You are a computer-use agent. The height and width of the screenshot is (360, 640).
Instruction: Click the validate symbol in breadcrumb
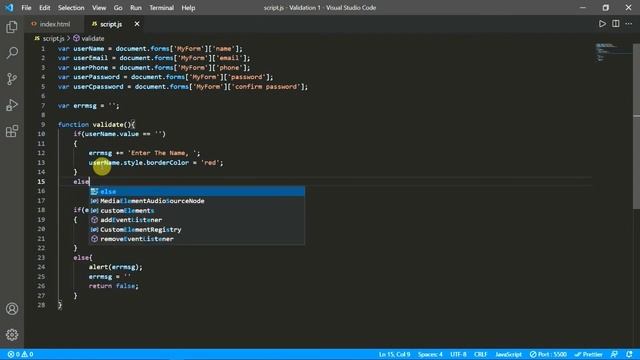(x=89, y=38)
